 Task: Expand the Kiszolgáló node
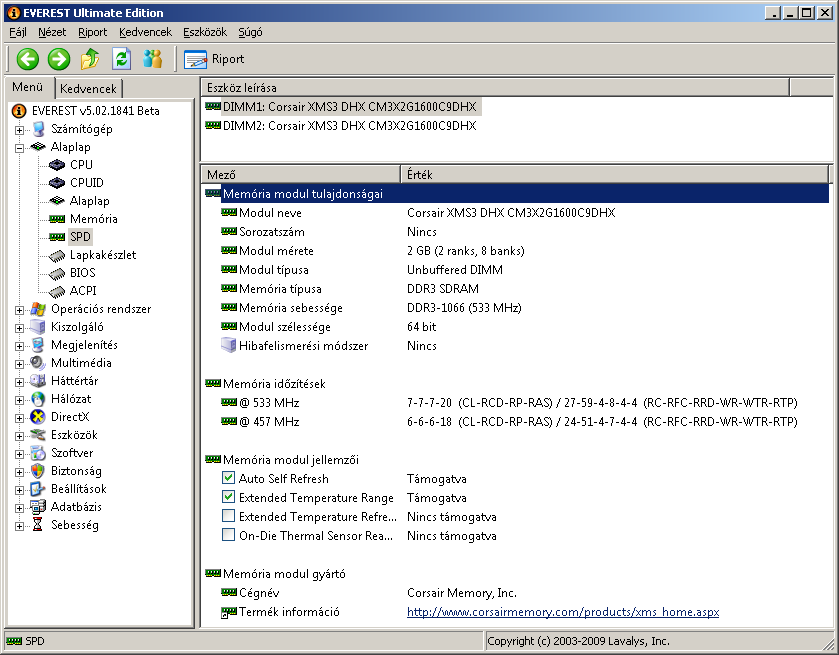[19, 328]
